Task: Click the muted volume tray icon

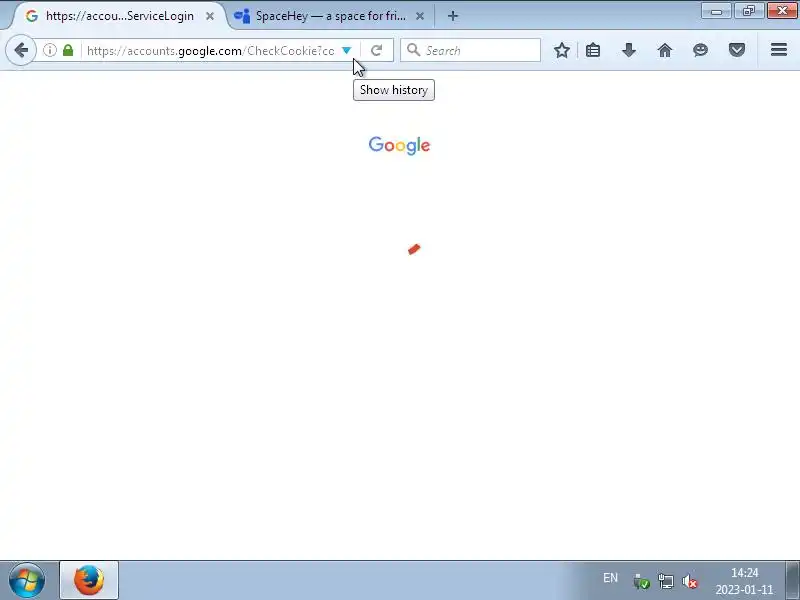Action: click(x=689, y=581)
